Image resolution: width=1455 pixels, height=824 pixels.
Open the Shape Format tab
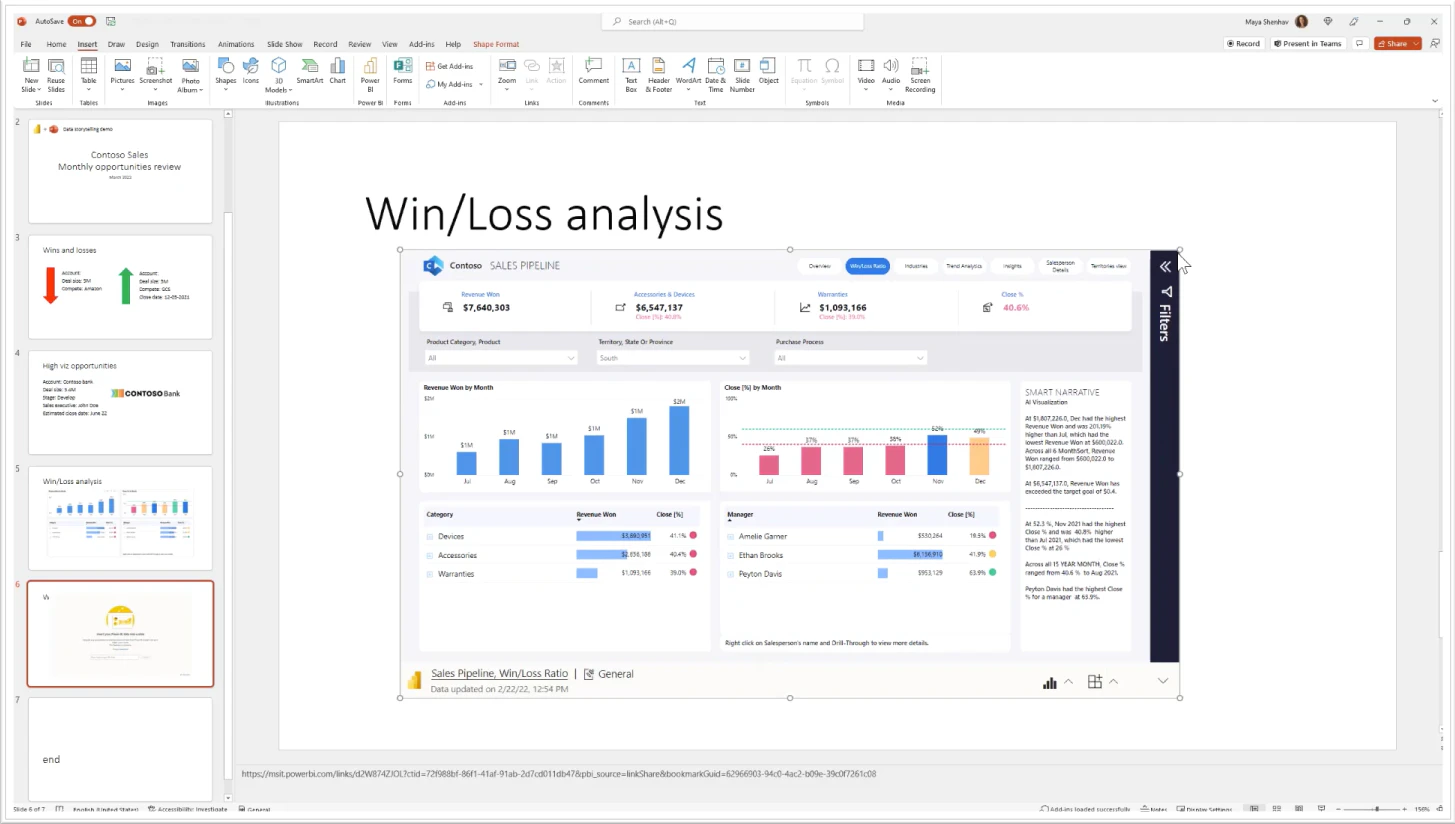coord(496,44)
